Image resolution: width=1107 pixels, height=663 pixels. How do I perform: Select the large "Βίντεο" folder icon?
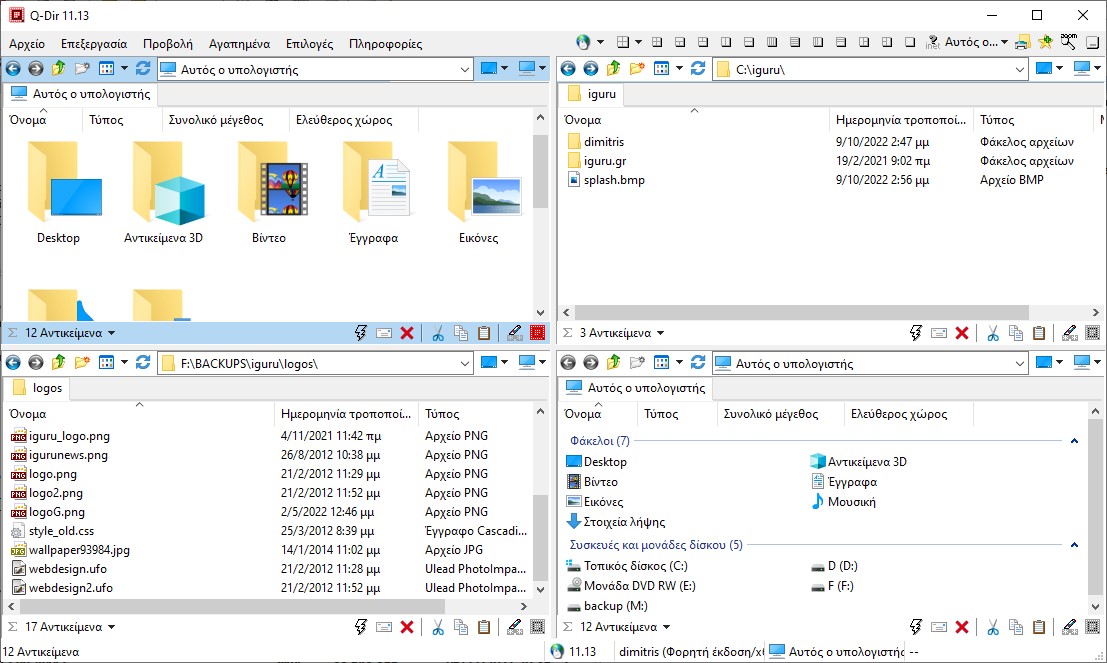coord(269,193)
